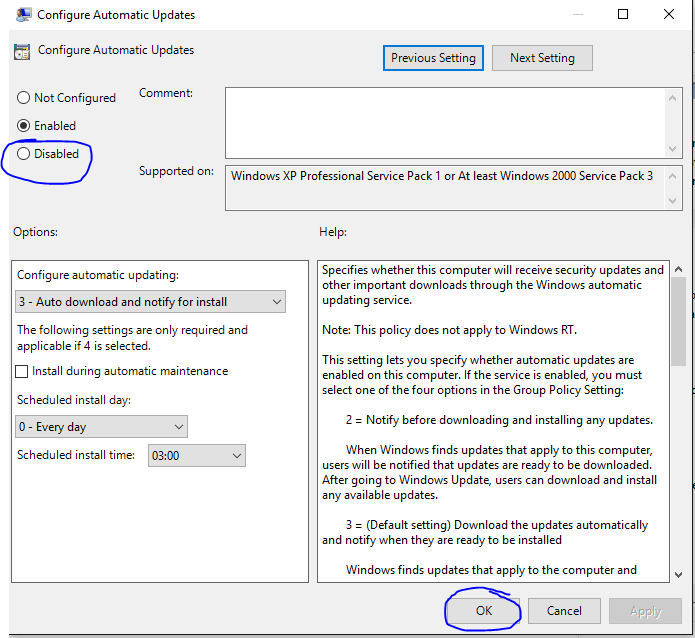Click the Help pane scroll up arrow
This screenshot has width=695, height=638.
pyautogui.click(x=678, y=269)
